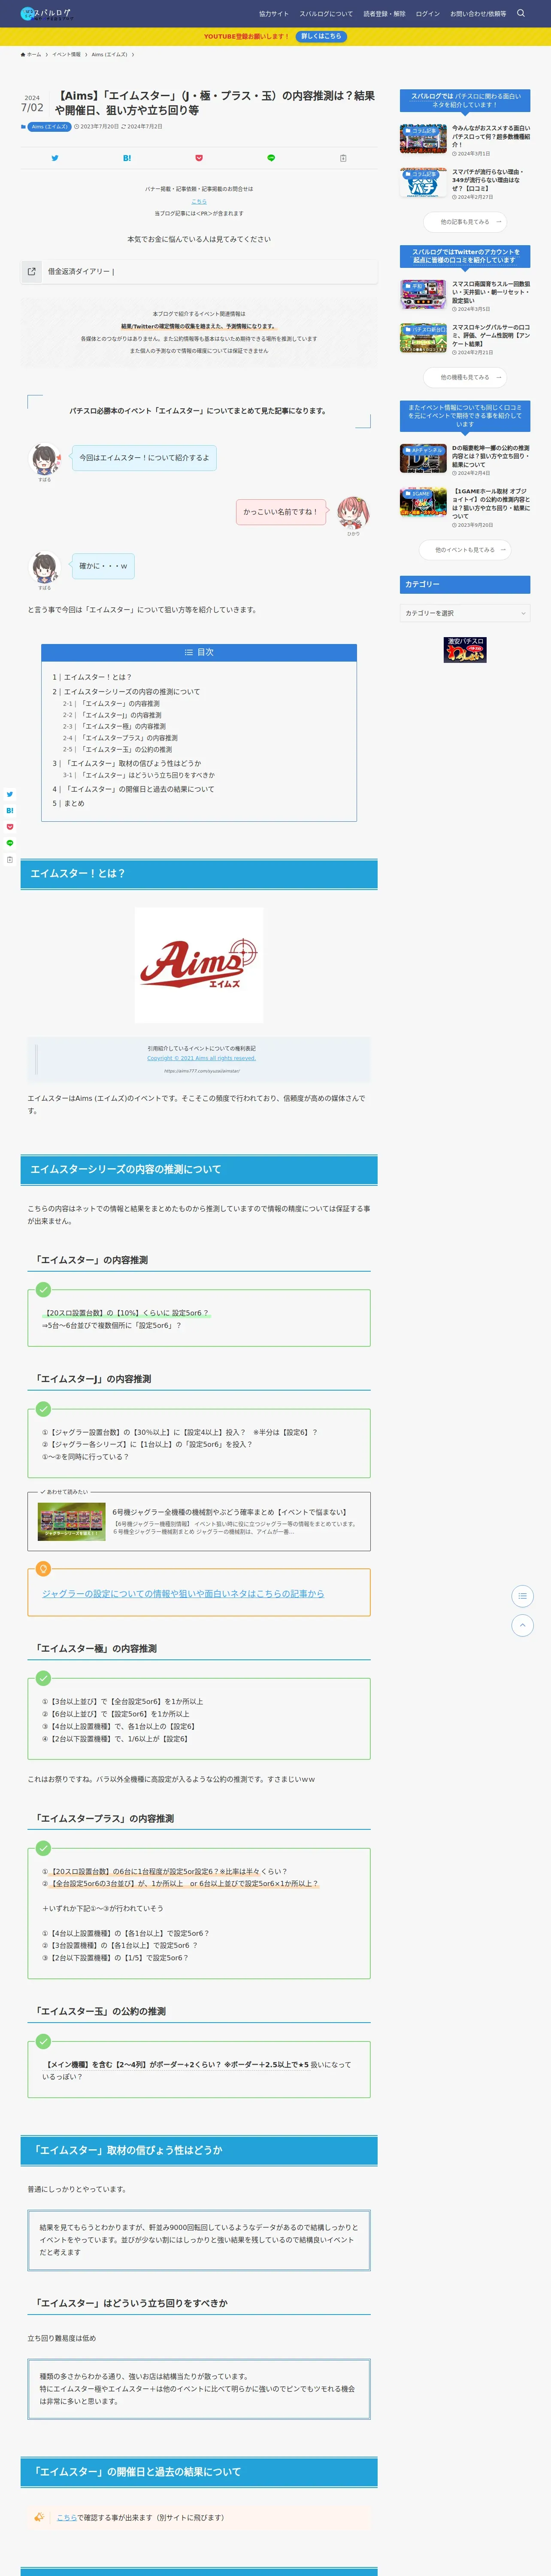Open table of contents floating list button
551x2576 pixels.
pos(522,1596)
